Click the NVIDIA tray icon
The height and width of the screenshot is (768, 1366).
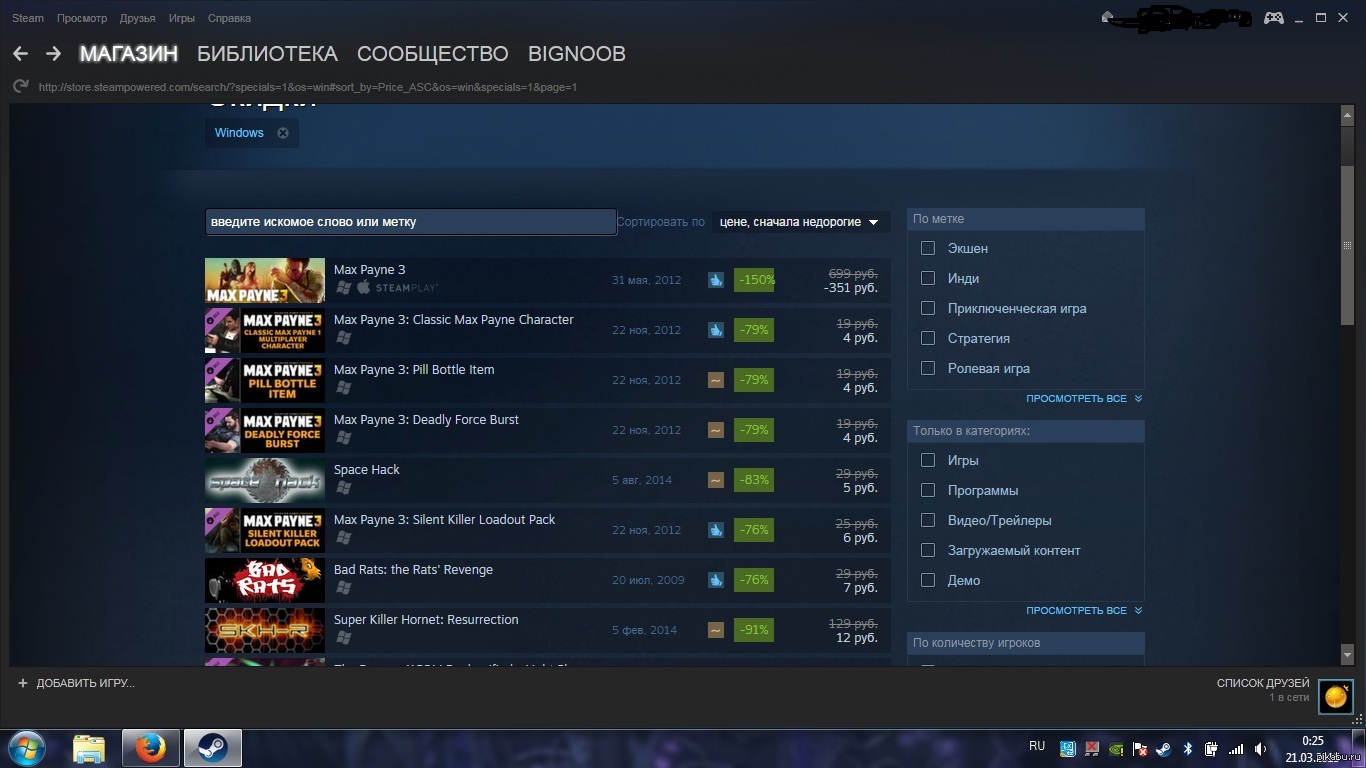1116,748
